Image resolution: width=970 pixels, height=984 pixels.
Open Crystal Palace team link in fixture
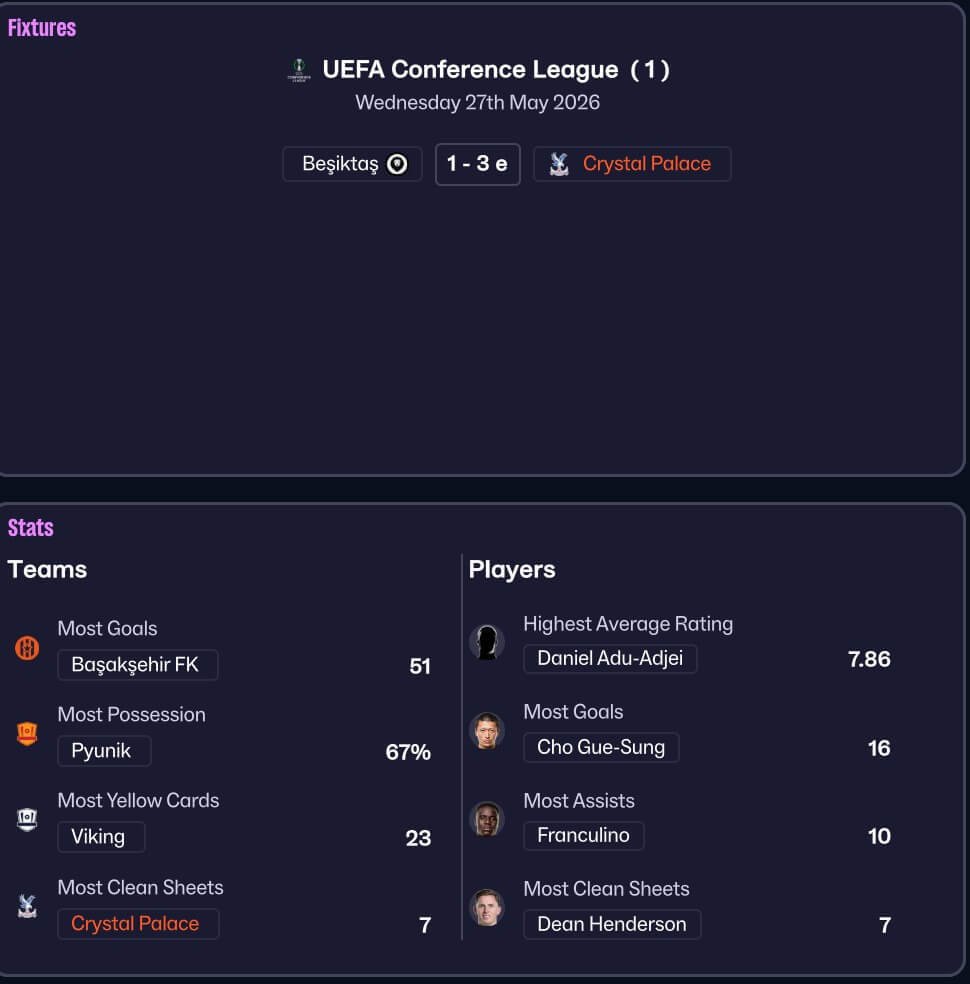[x=632, y=164]
